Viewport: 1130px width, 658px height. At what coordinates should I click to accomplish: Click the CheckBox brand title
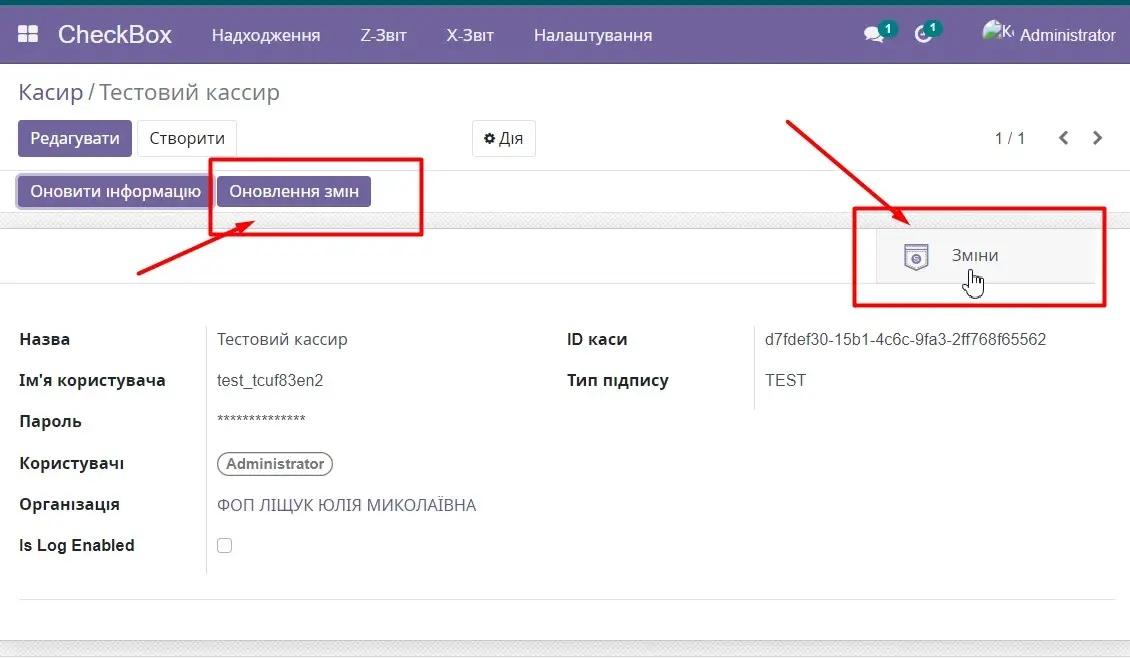coord(114,35)
